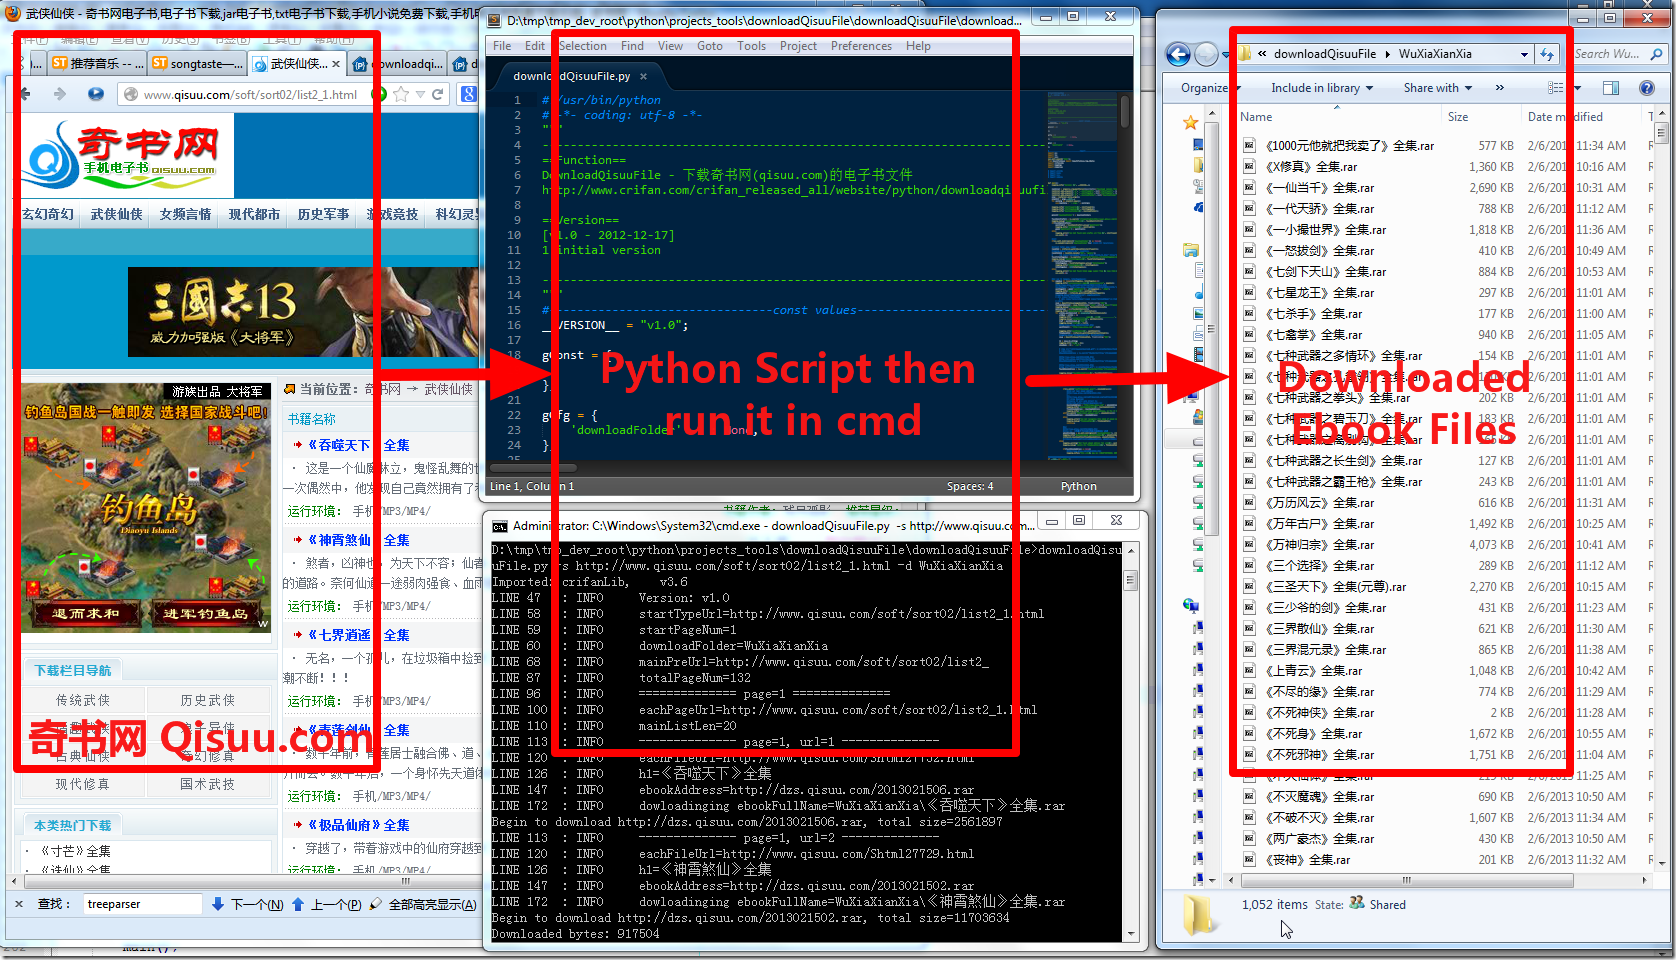Click 上一个(P) to find previous match
Screen dimensions: 1676x960
click(336, 904)
